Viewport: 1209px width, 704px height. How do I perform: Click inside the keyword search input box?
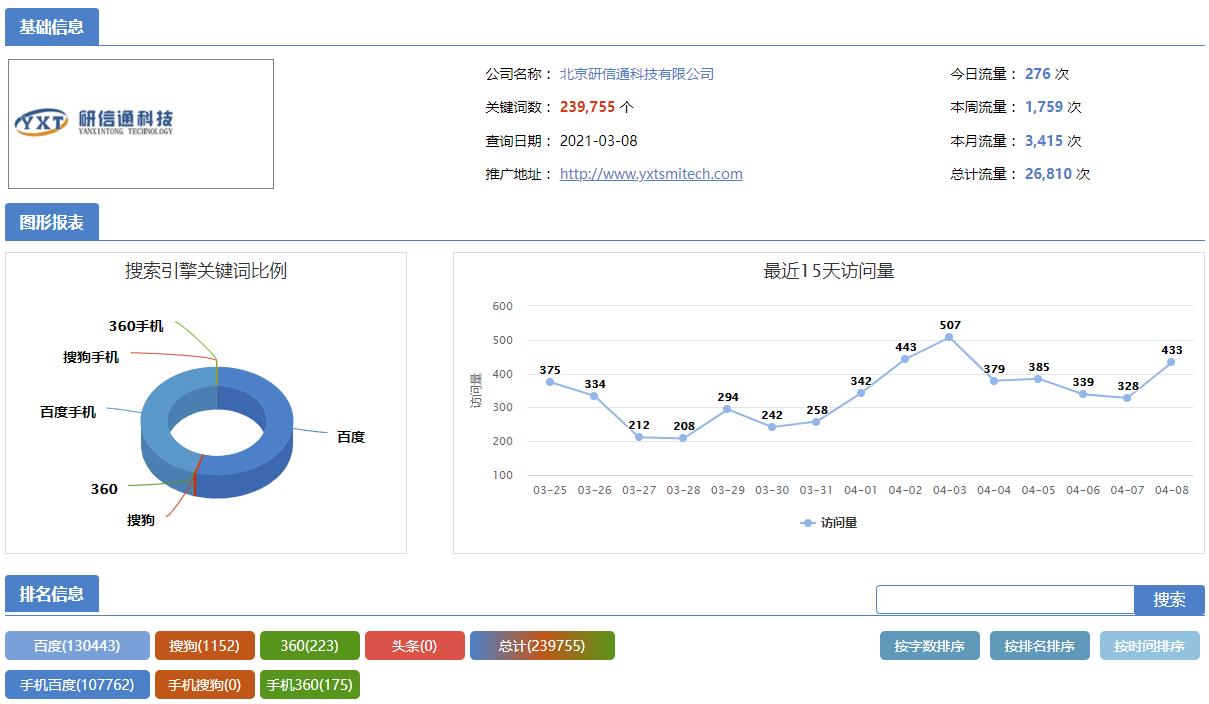coord(1005,598)
